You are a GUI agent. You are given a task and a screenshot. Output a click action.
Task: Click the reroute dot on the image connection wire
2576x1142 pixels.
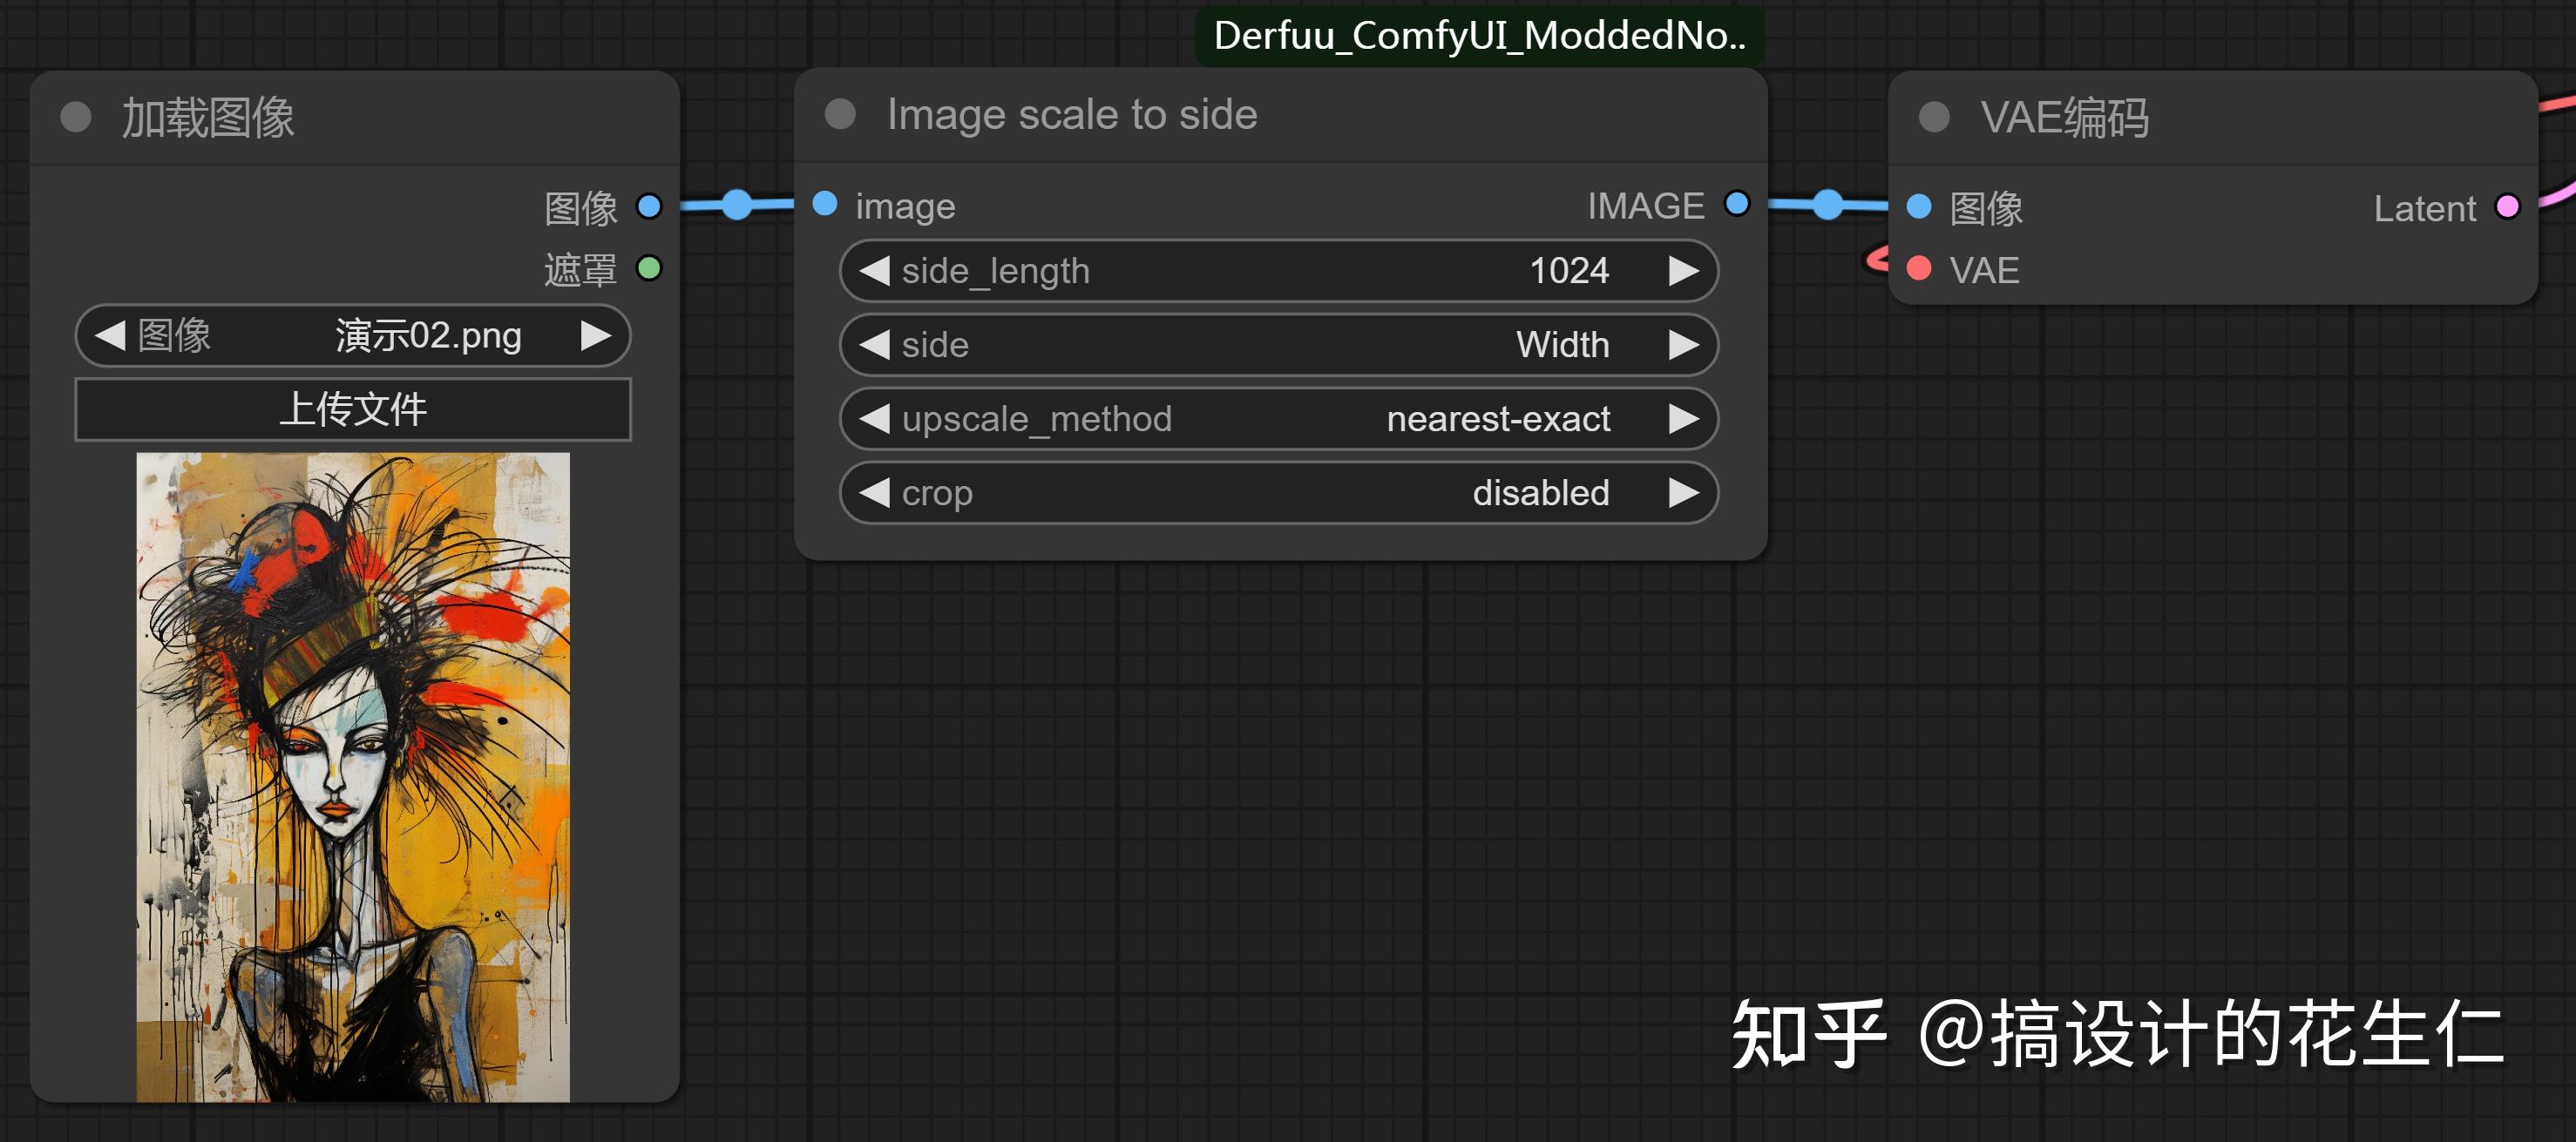(737, 204)
